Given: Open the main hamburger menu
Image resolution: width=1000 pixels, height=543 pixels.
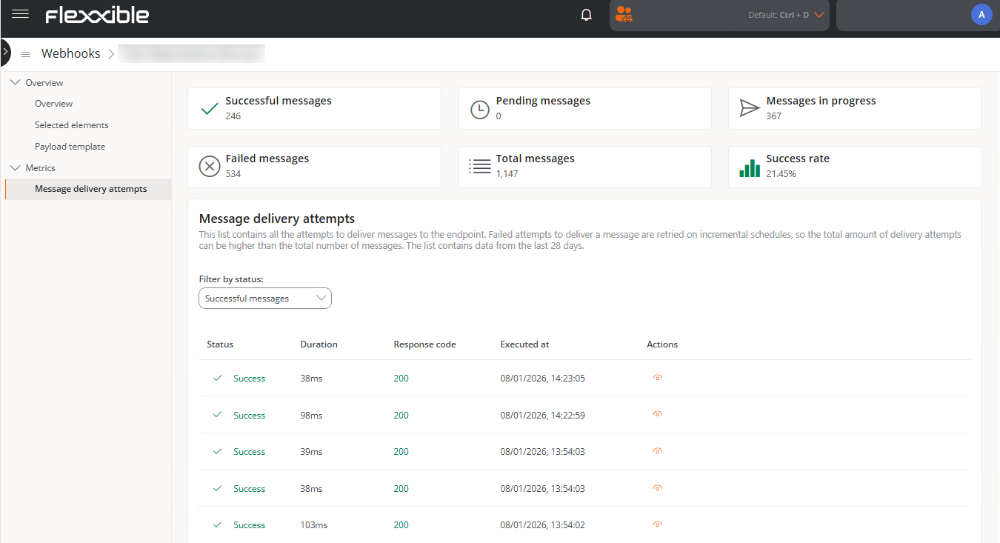Looking at the screenshot, I should point(20,14).
